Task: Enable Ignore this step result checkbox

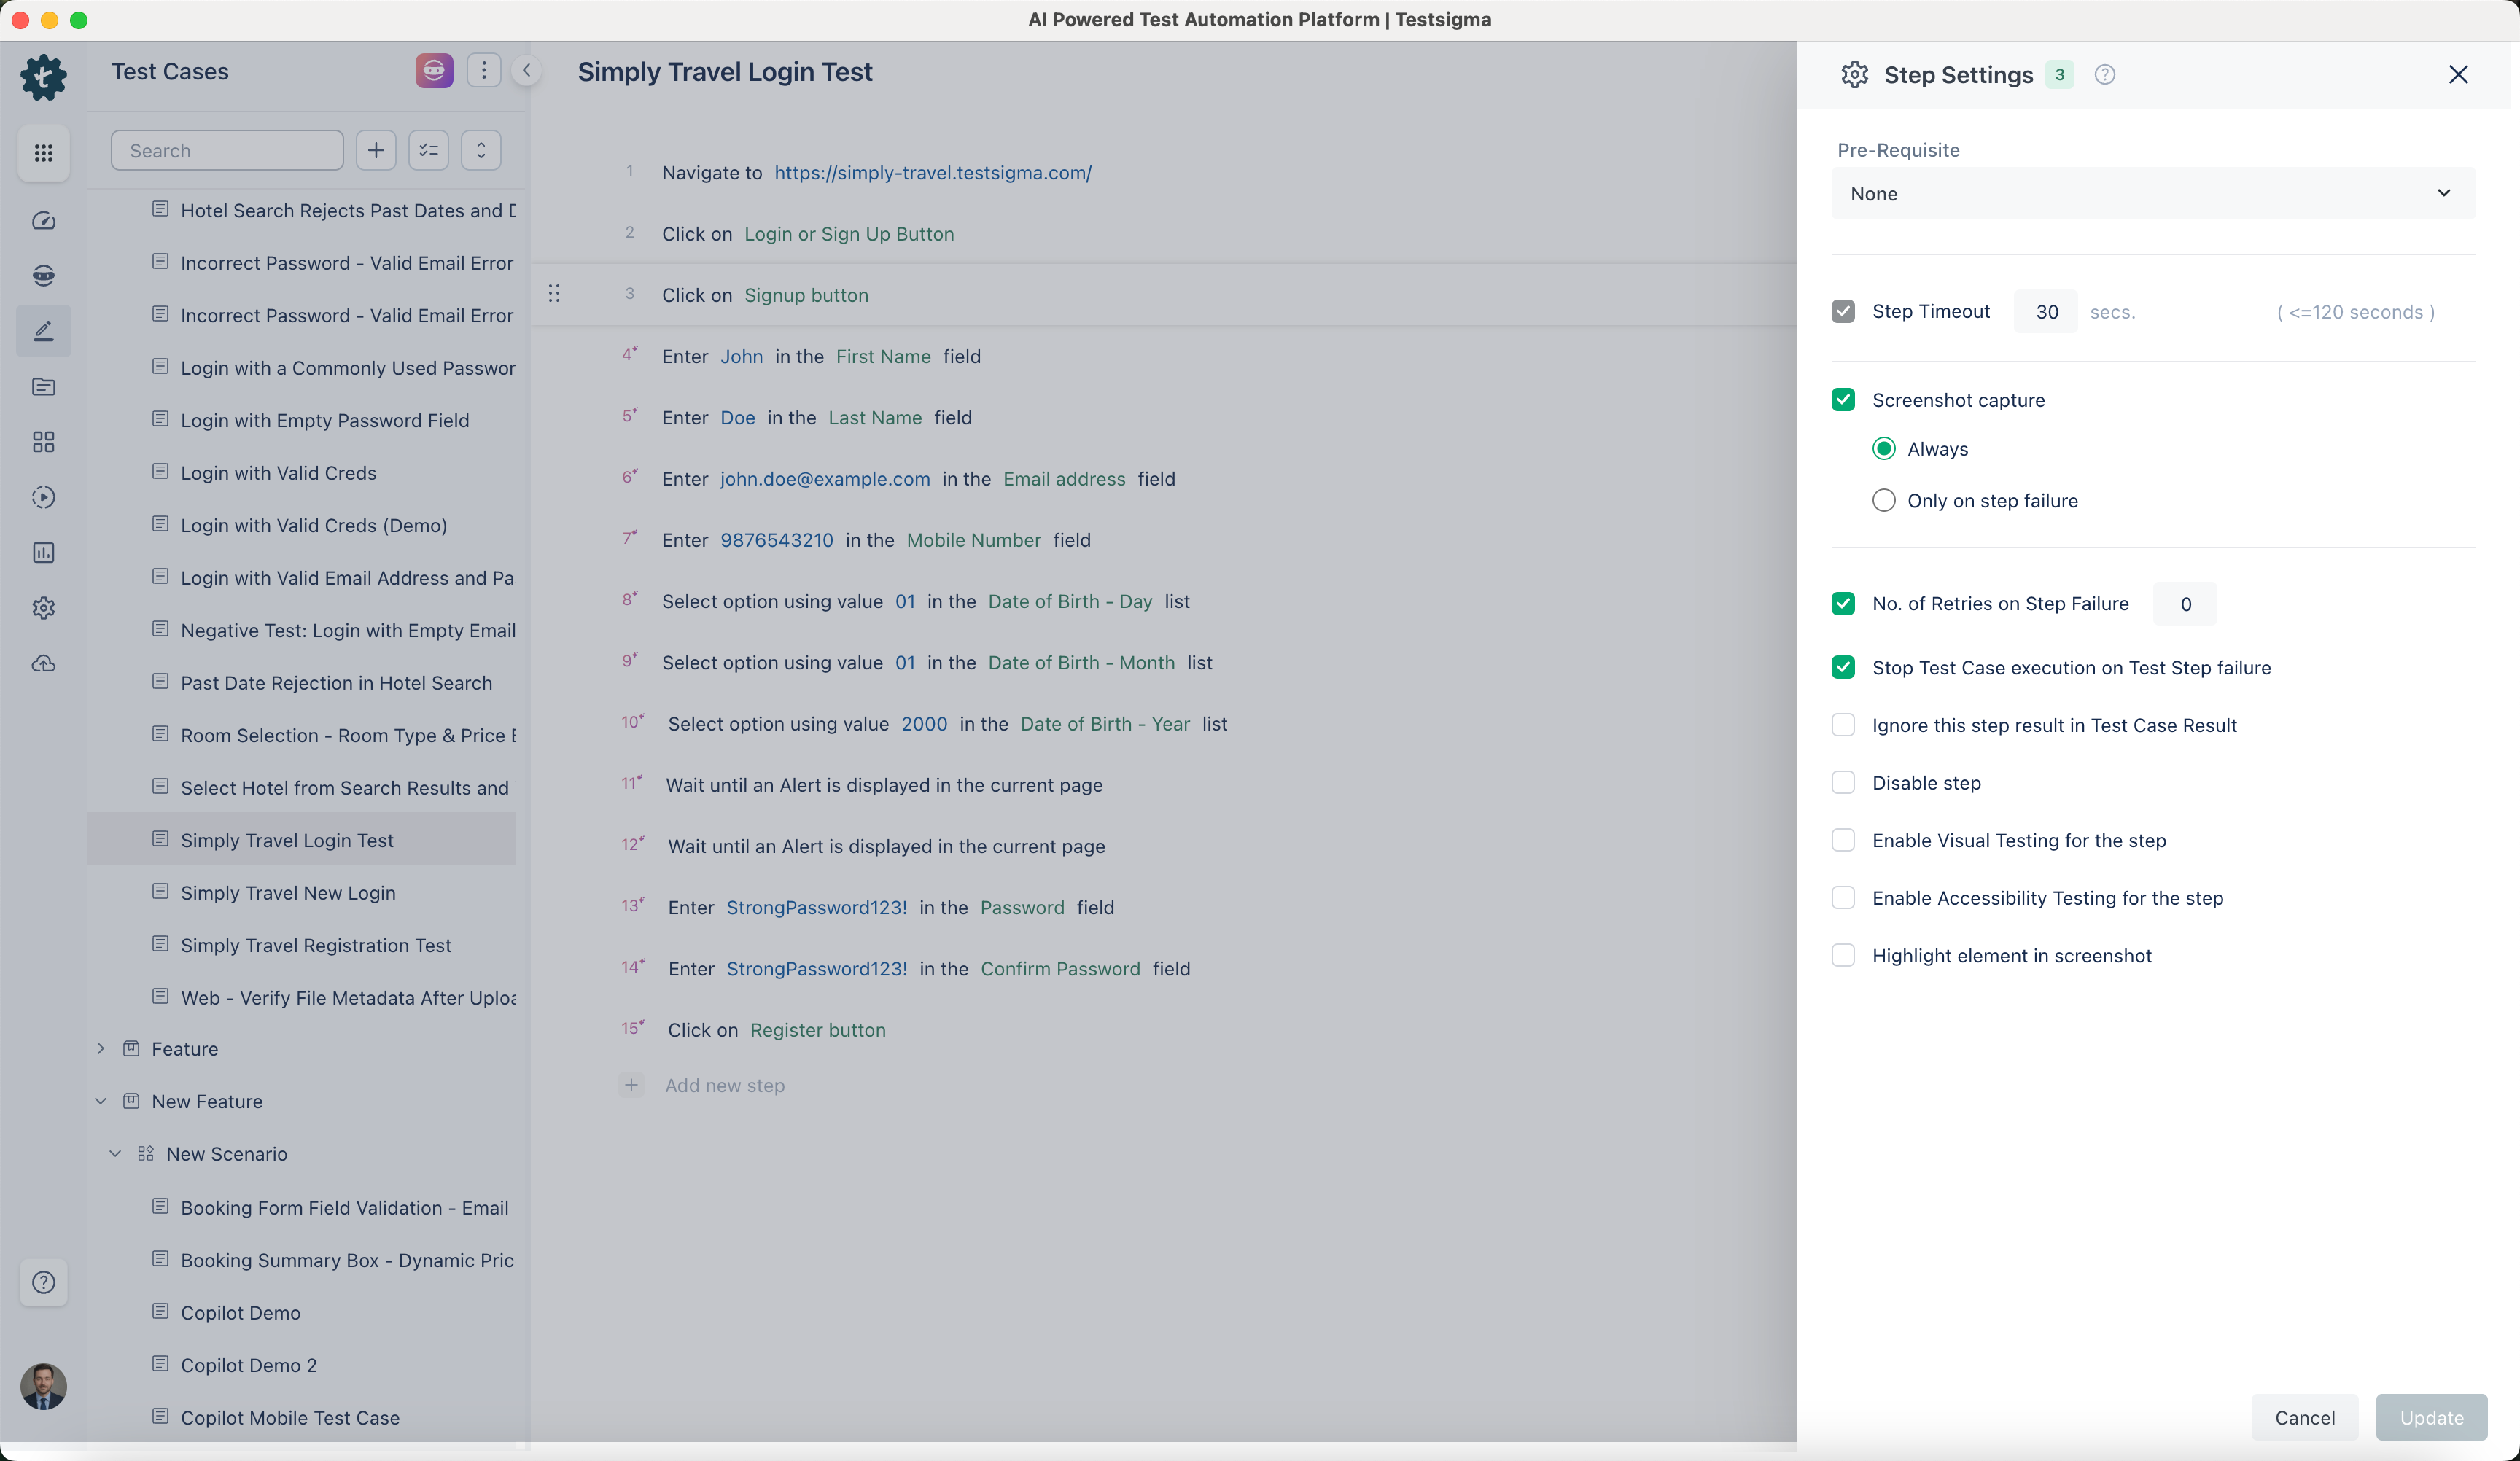Action: (x=1844, y=725)
